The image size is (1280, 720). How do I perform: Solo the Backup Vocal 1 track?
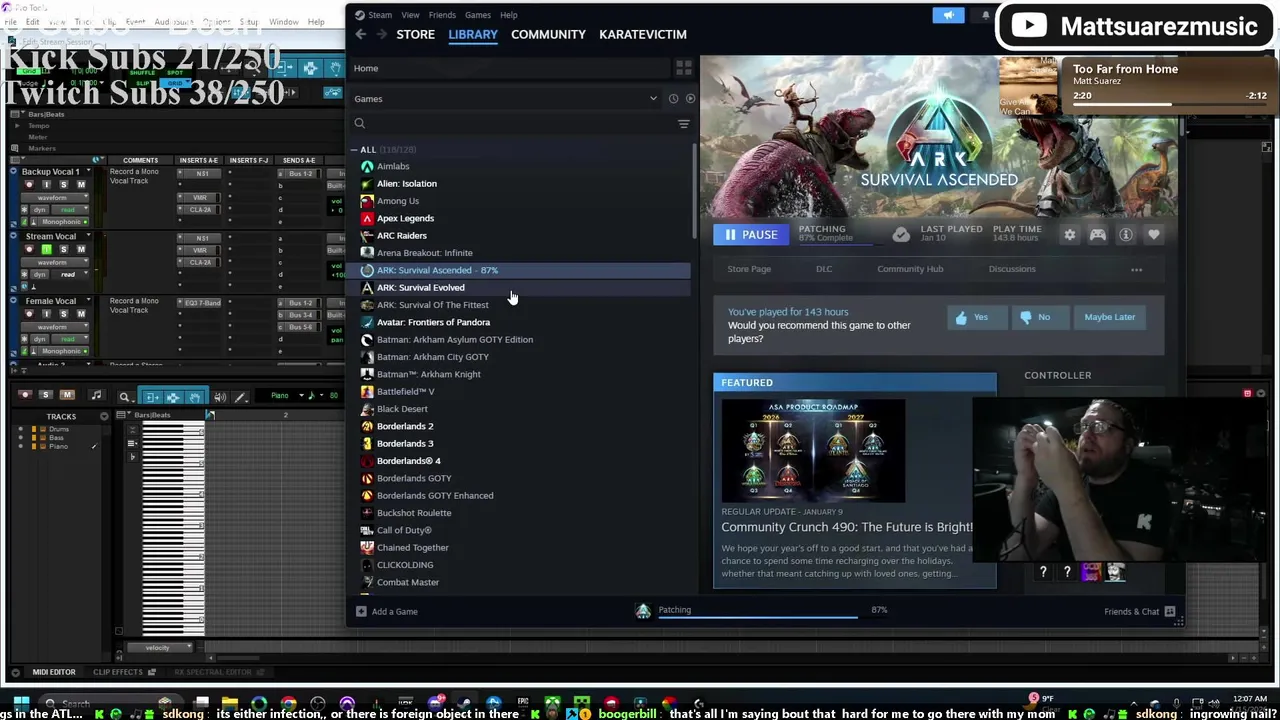click(x=64, y=185)
